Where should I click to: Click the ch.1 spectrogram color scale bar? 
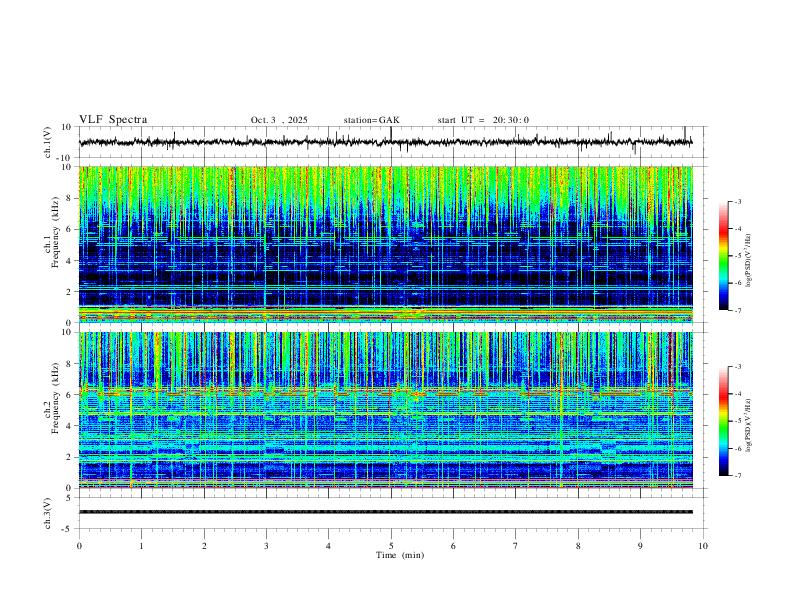723,256
